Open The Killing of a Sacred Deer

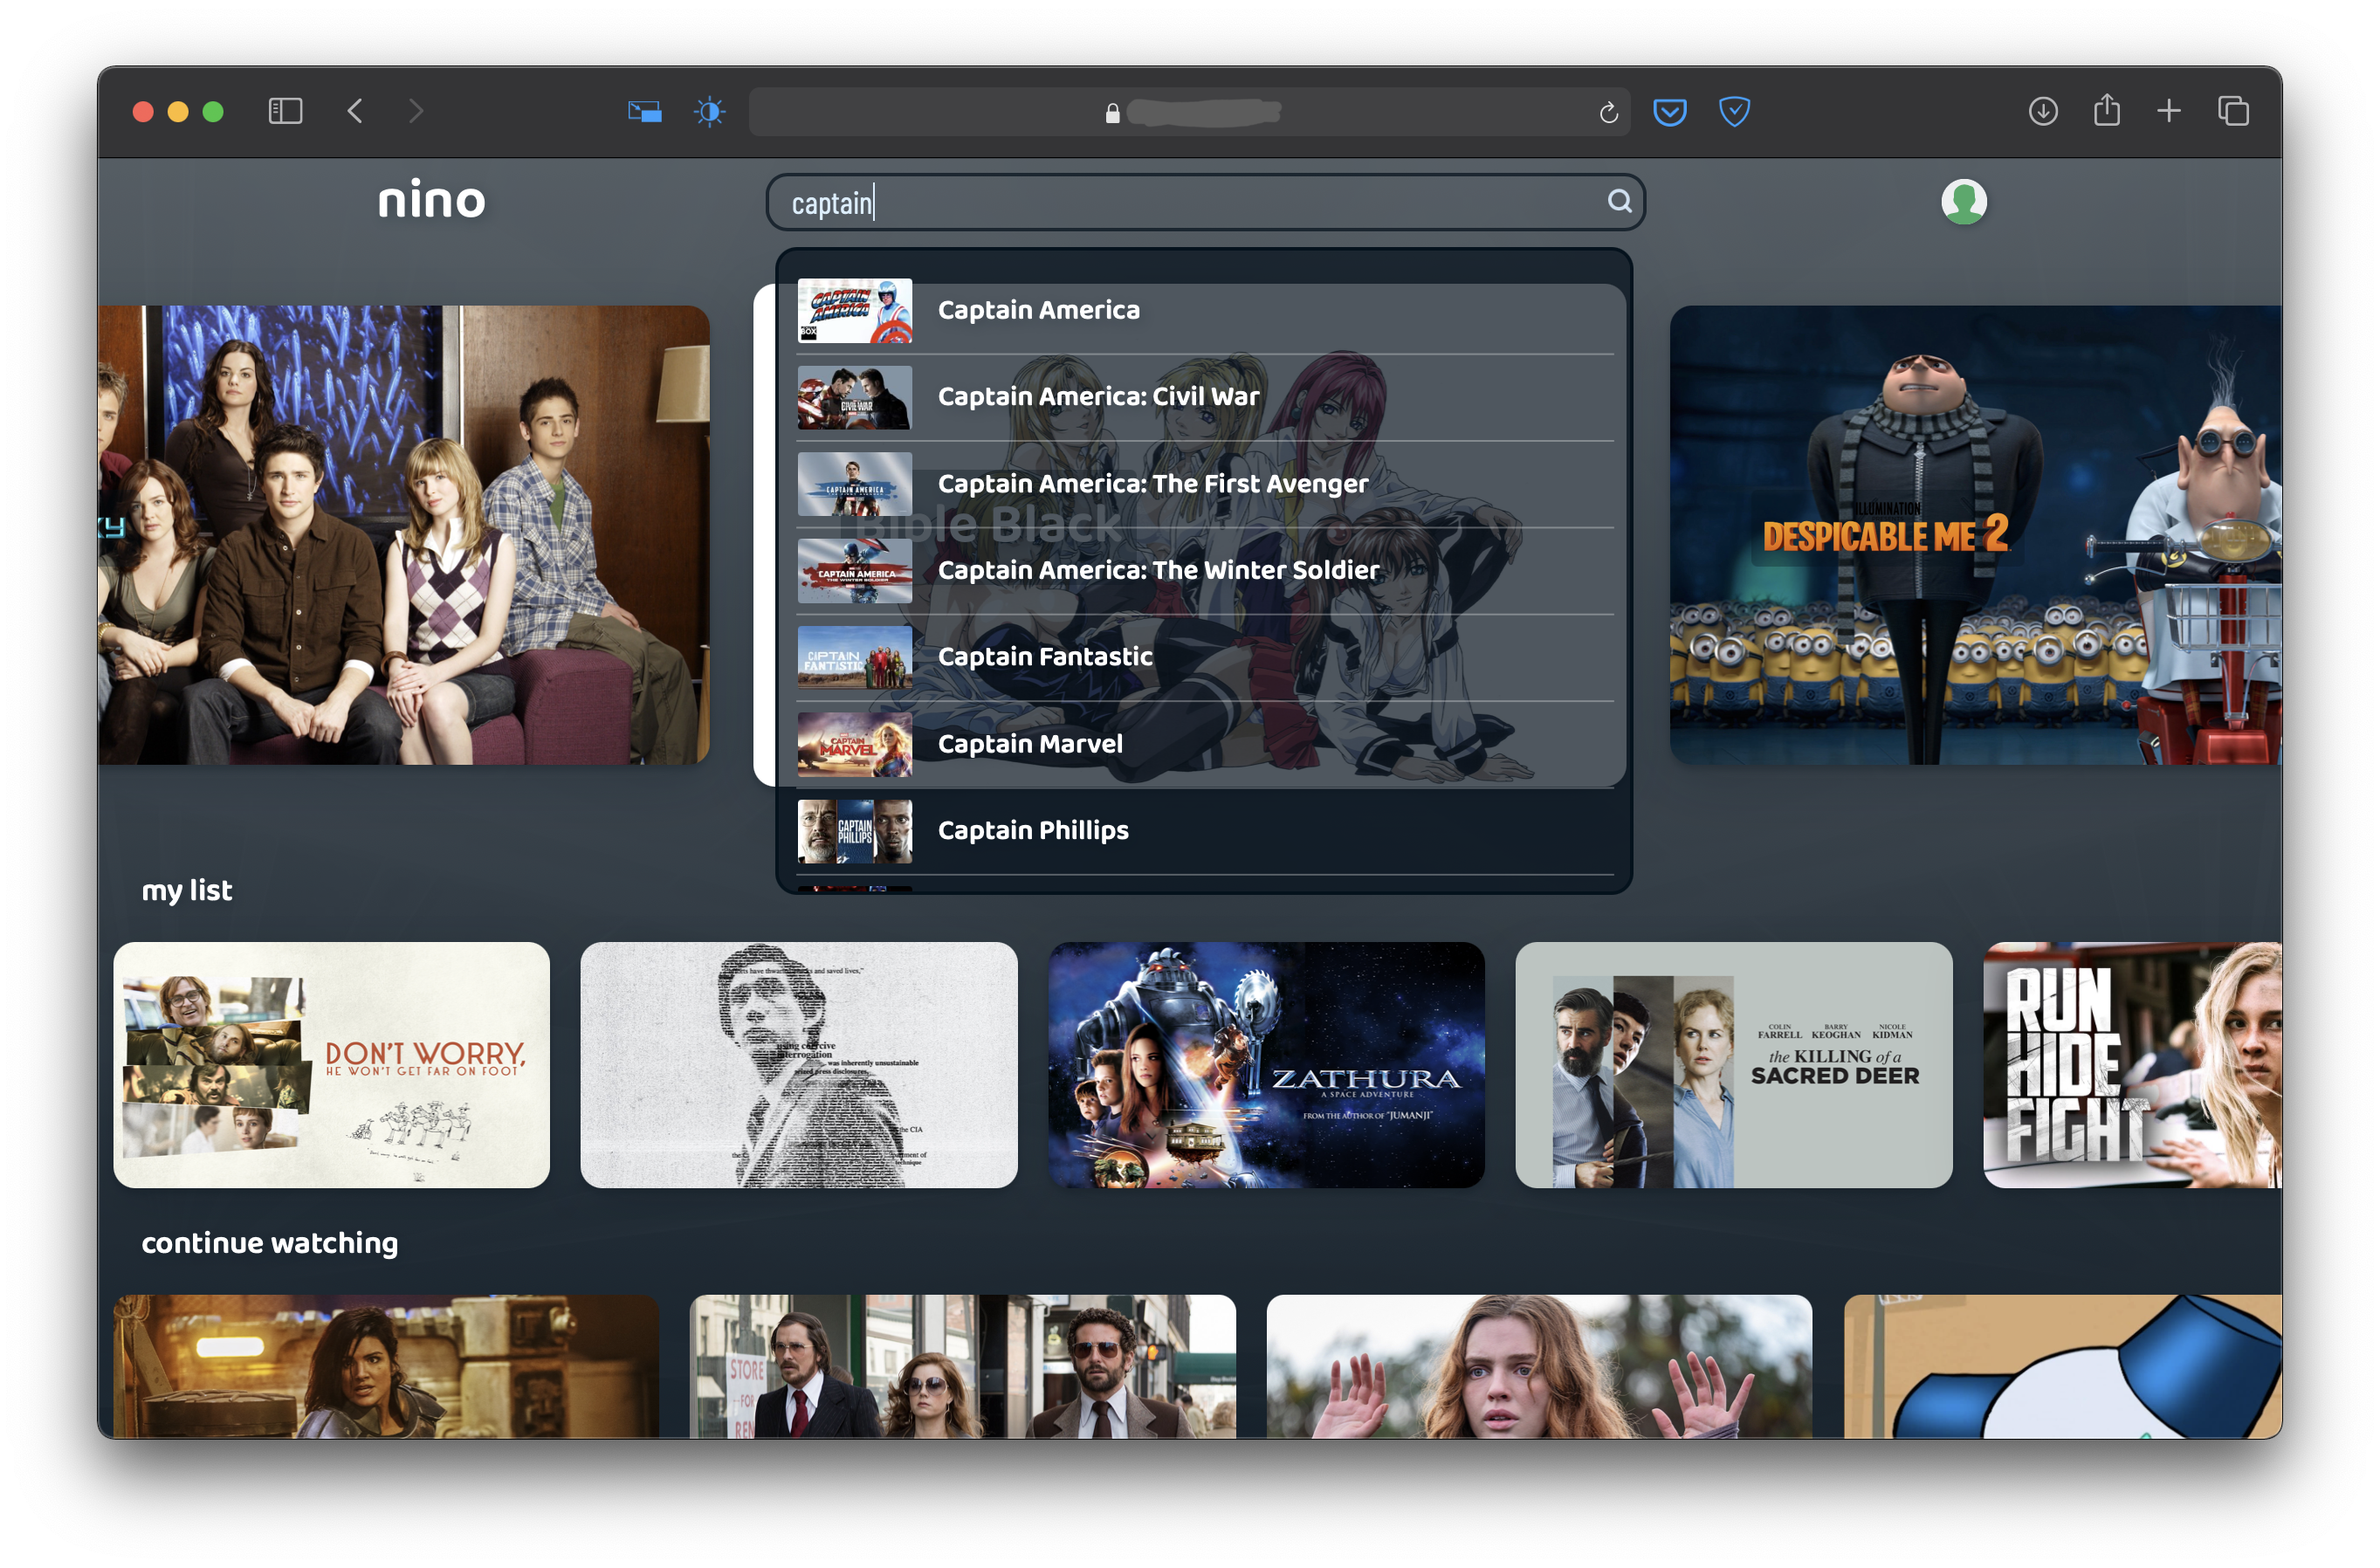click(x=1733, y=1065)
